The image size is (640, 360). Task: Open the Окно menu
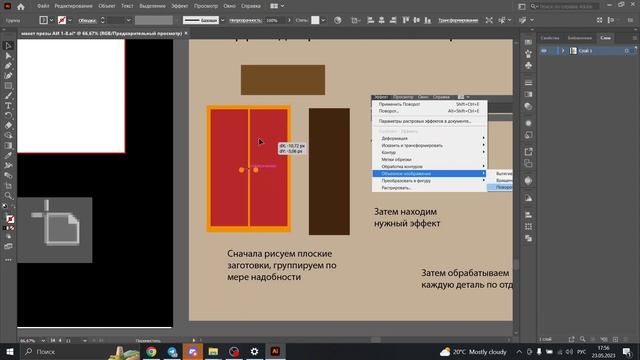[229, 6]
